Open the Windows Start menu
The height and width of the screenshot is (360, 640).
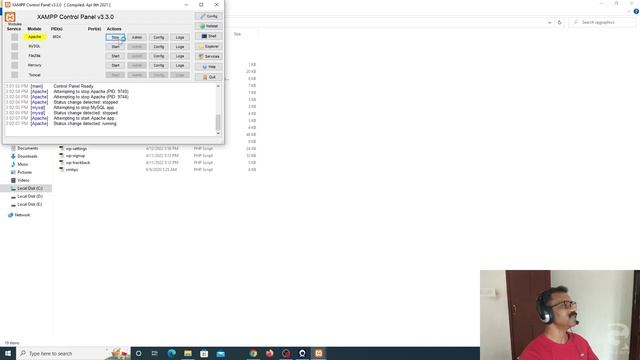click(8, 353)
